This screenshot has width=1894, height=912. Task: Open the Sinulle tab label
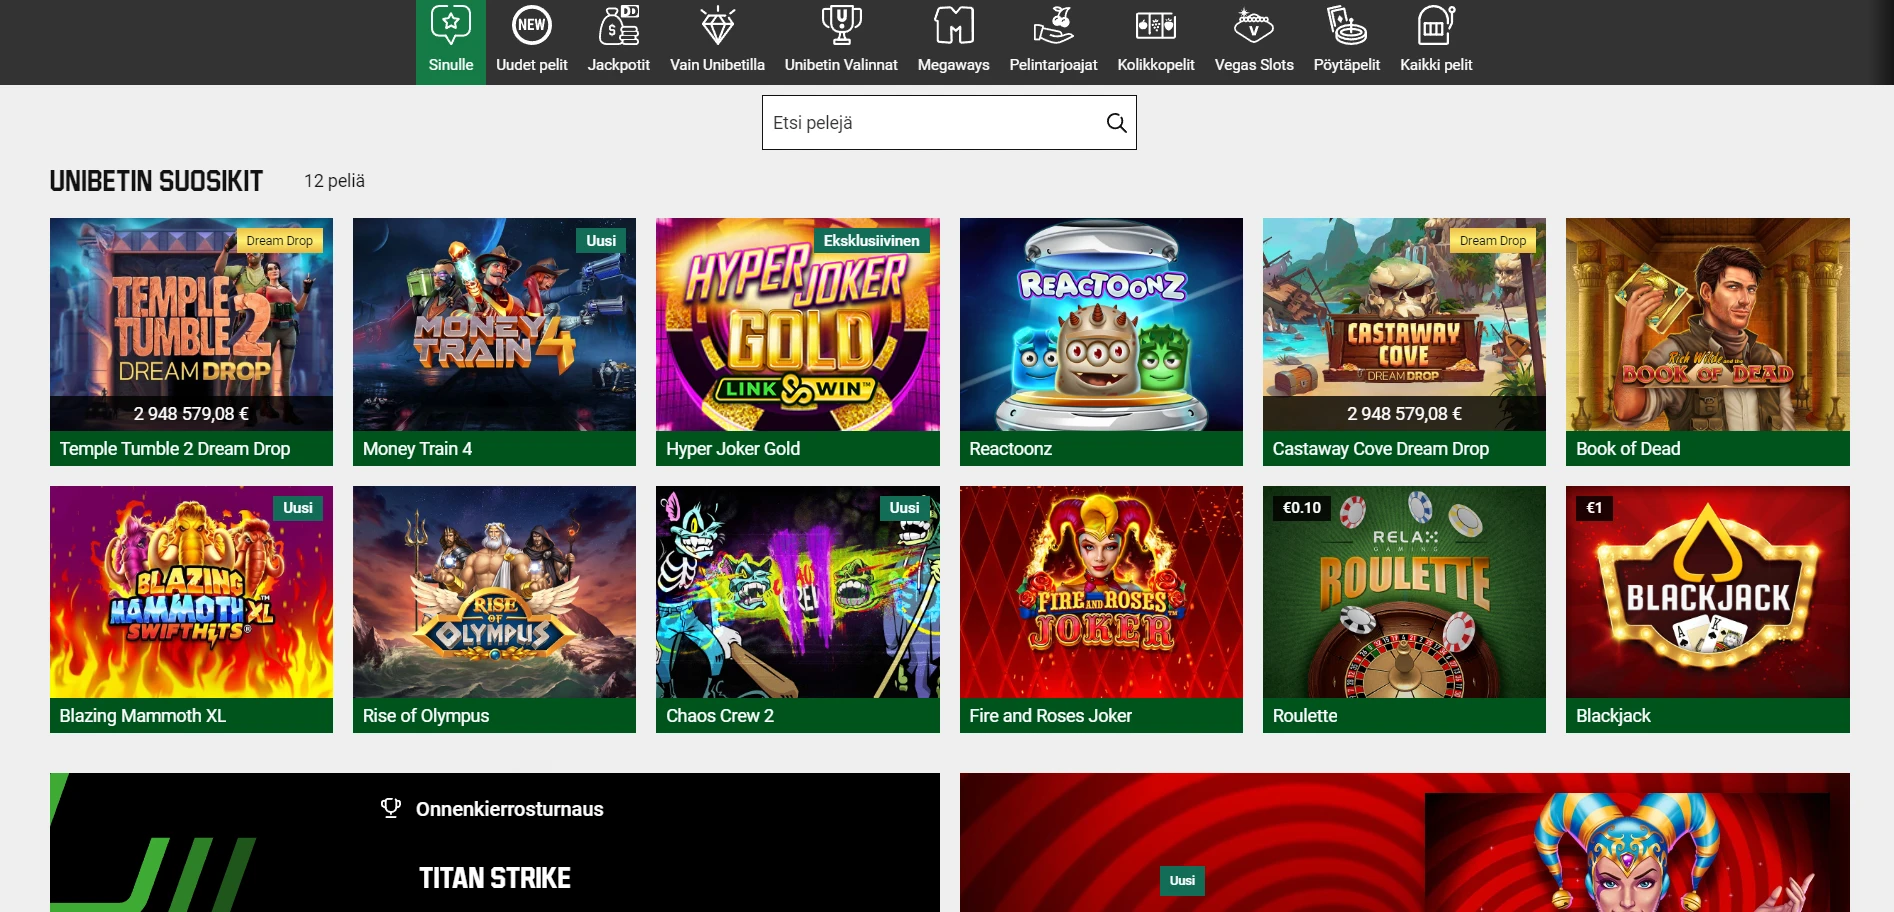coord(451,65)
